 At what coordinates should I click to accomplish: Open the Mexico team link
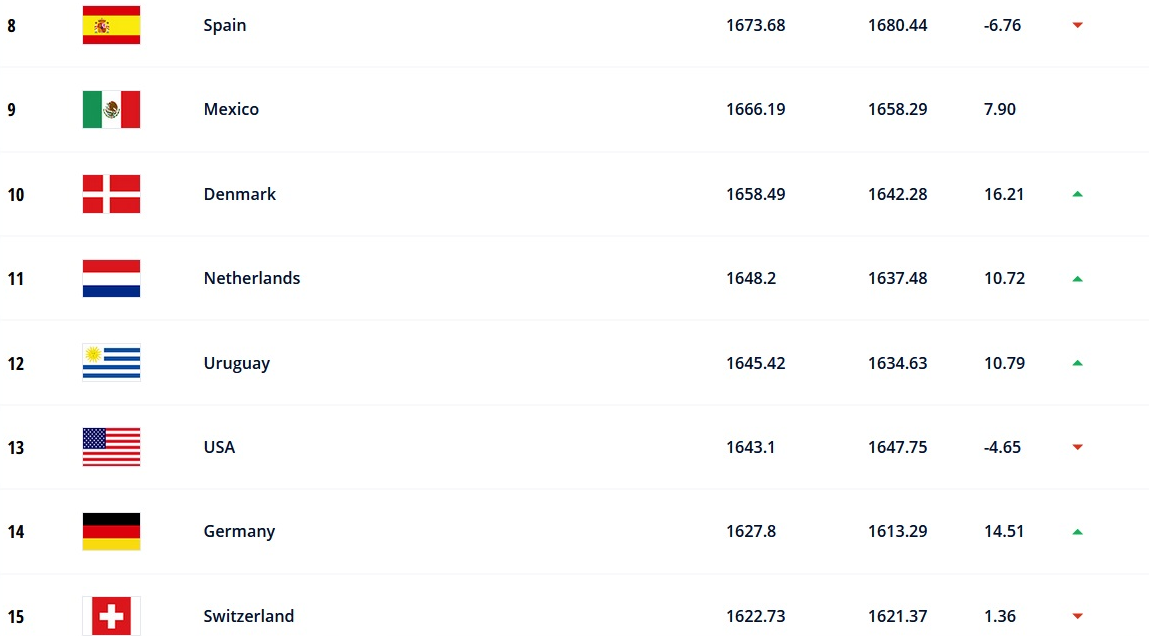[231, 109]
